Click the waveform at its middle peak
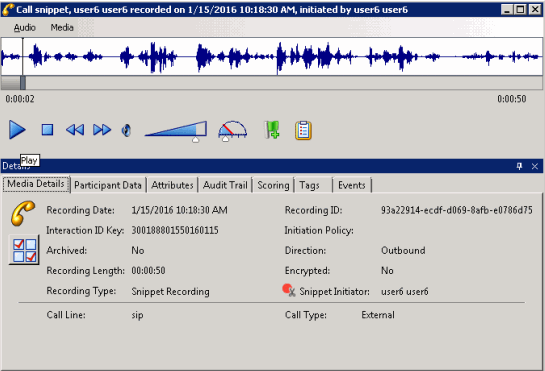Viewport: 545px width, 371px height. 278,57
